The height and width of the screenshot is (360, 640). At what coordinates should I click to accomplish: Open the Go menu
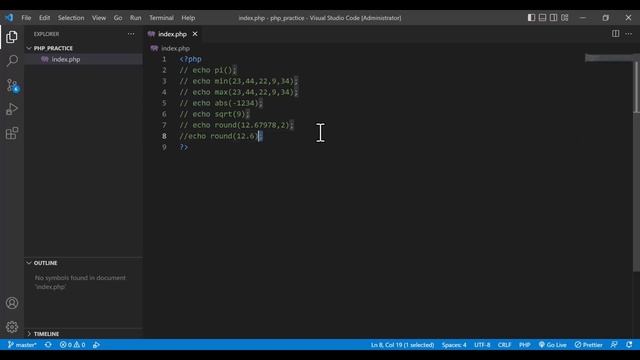click(x=118, y=18)
